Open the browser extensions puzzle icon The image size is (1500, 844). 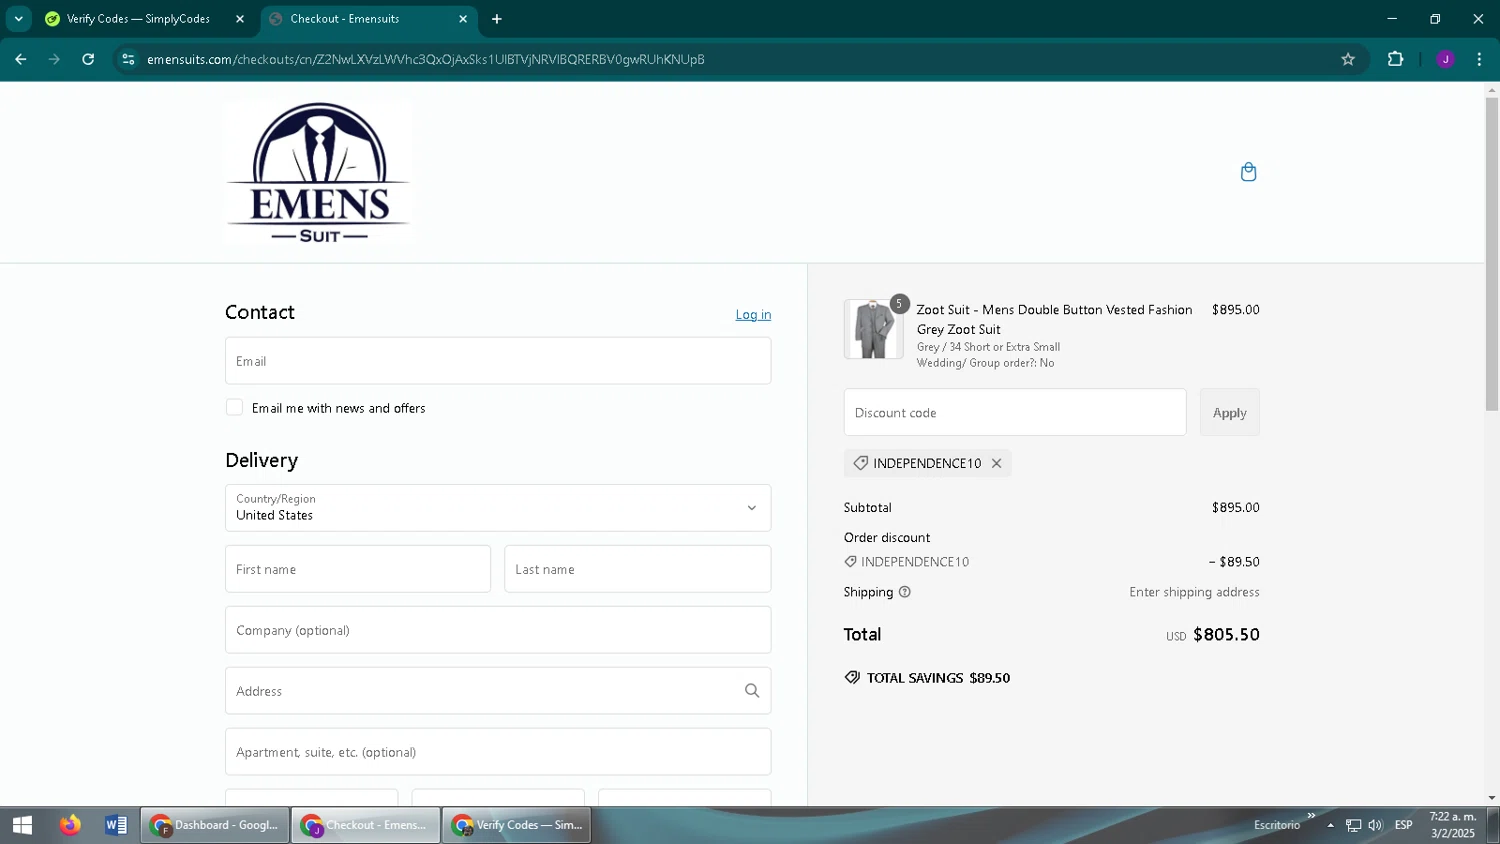pyautogui.click(x=1395, y=59)
